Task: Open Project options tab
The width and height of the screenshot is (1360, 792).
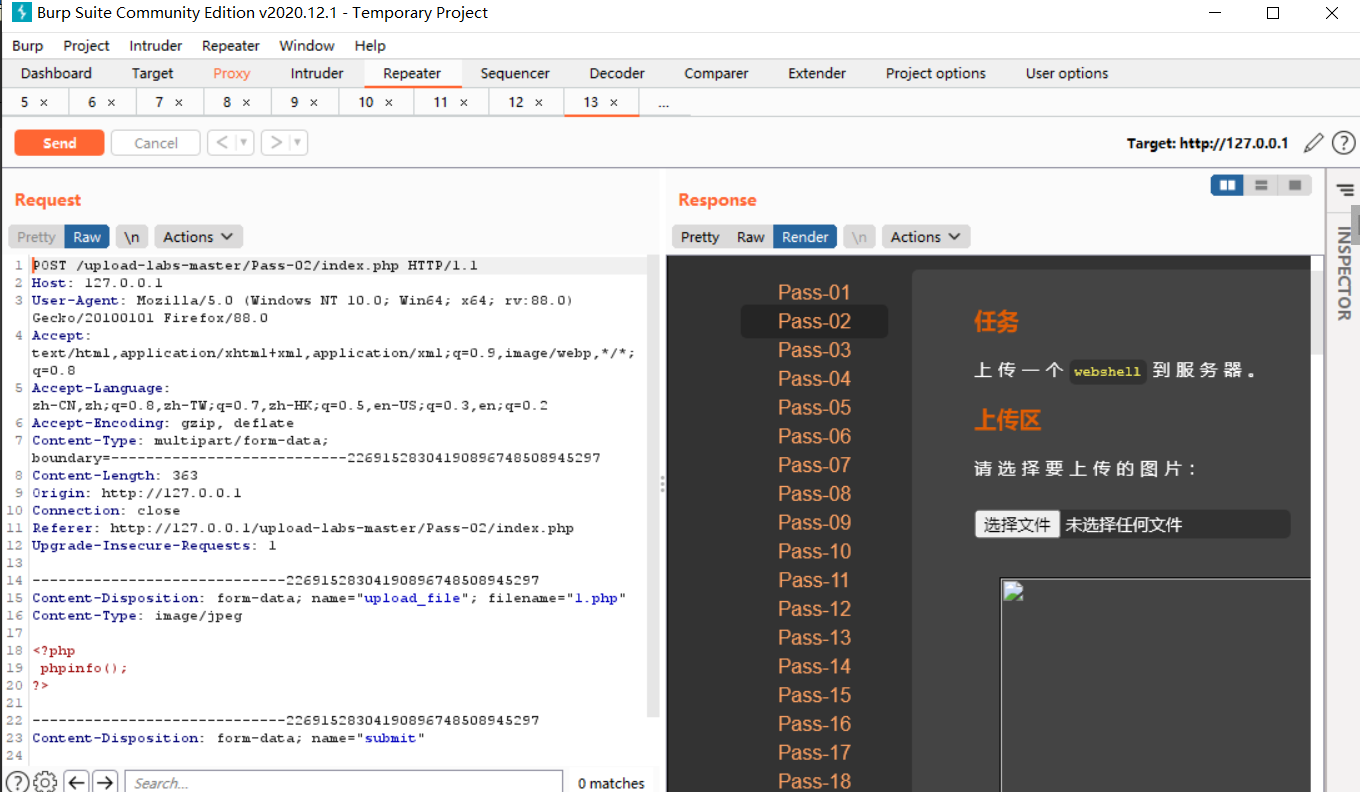Action: 936,73
